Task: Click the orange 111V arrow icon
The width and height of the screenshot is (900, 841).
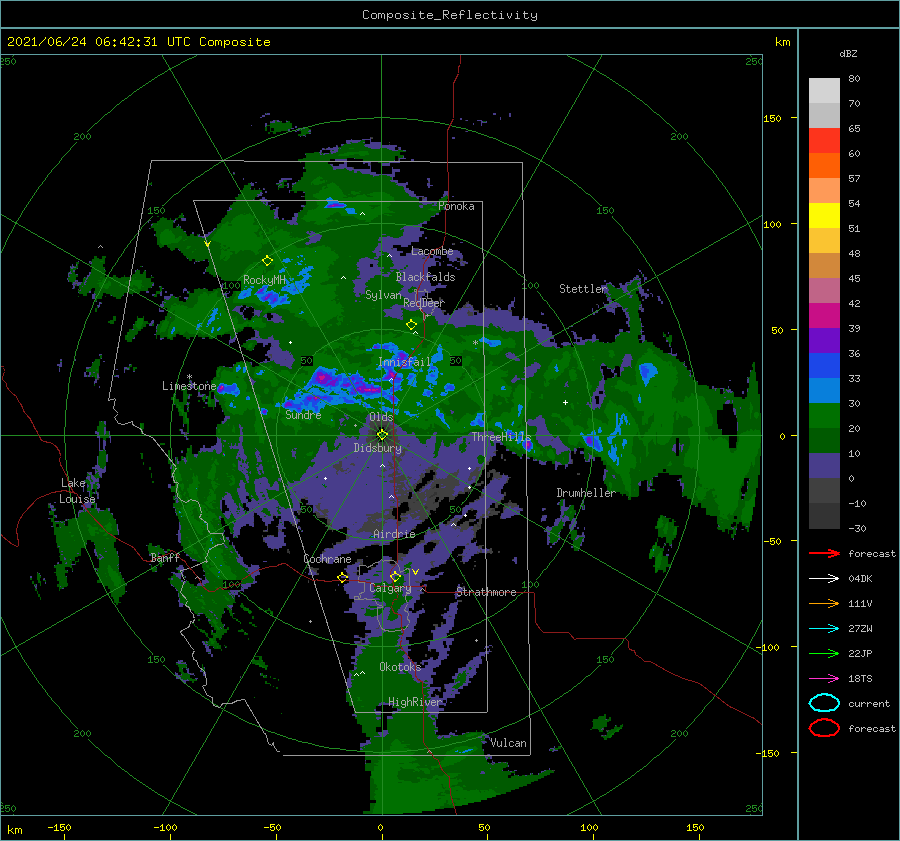Action: 824,603
